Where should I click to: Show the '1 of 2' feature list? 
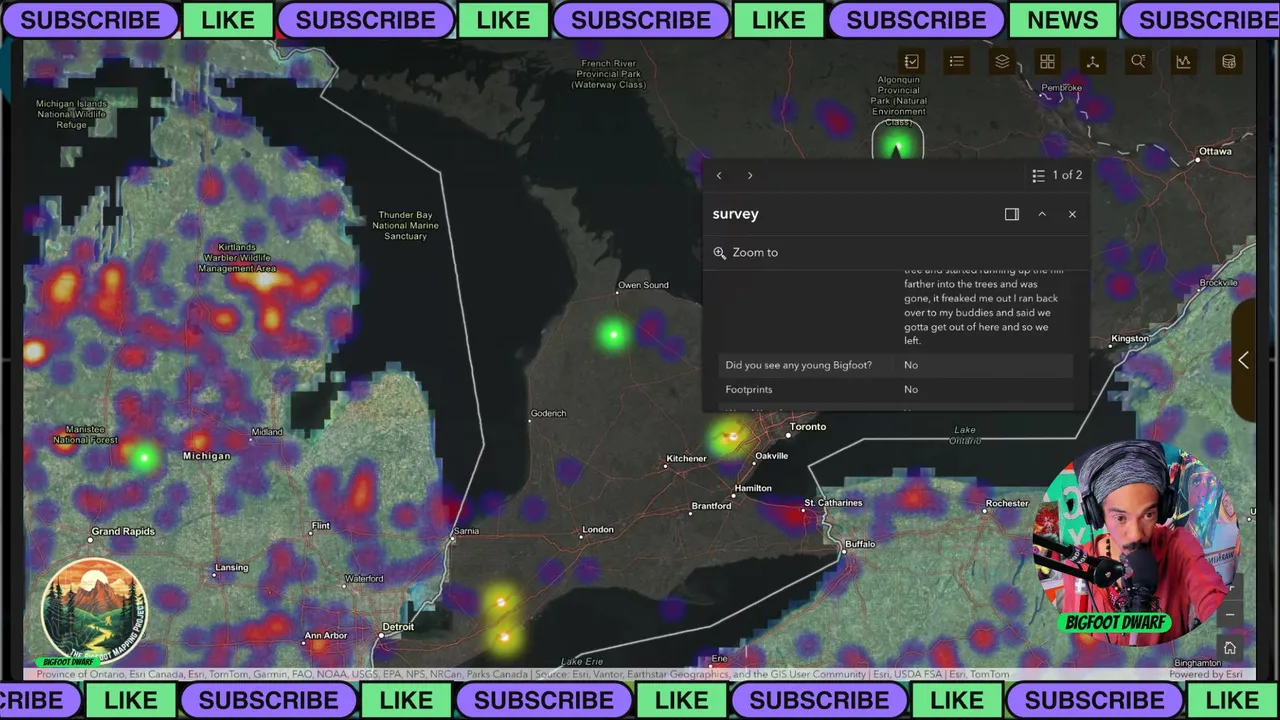[1057, 175]
